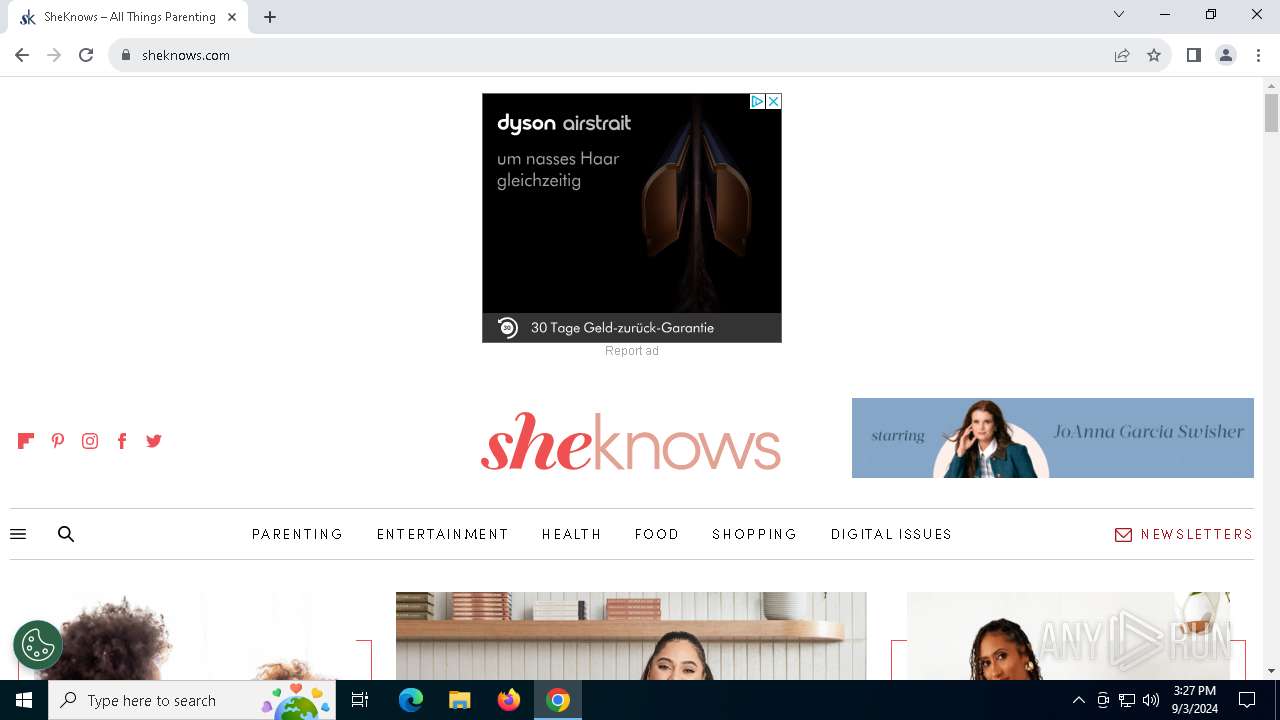Open network status tray icon
Image resolution: width=1280 pixels, height=720 pixels.
tap(1127, 700)
